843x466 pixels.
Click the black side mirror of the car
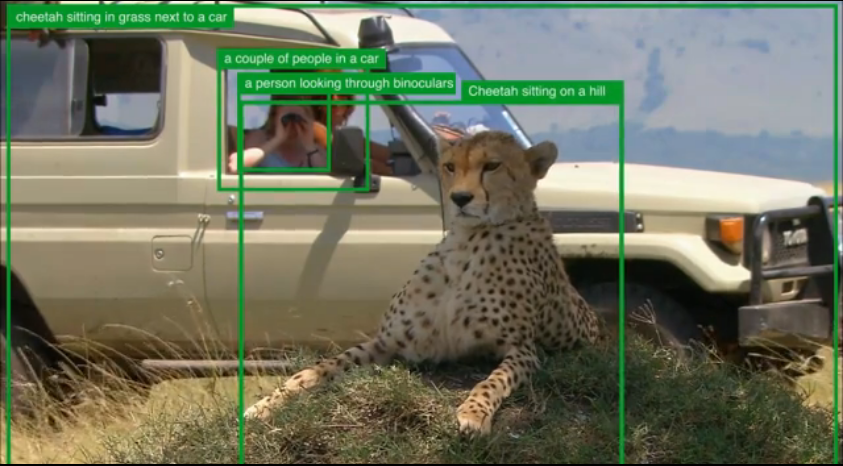click(348, 152)
